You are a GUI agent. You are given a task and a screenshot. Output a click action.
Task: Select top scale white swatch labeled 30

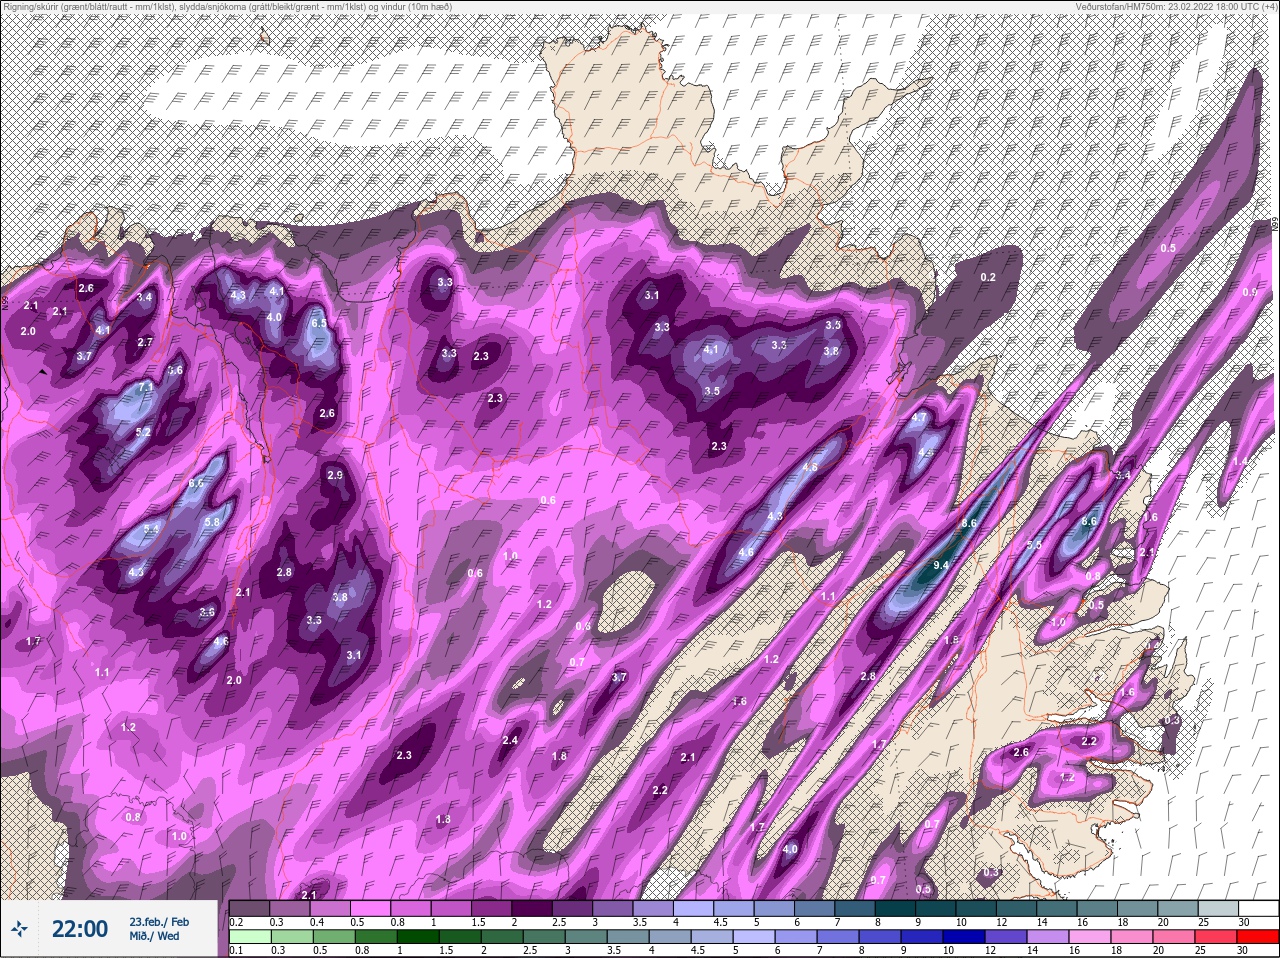pyautogui.click(x=1258, y=908)
